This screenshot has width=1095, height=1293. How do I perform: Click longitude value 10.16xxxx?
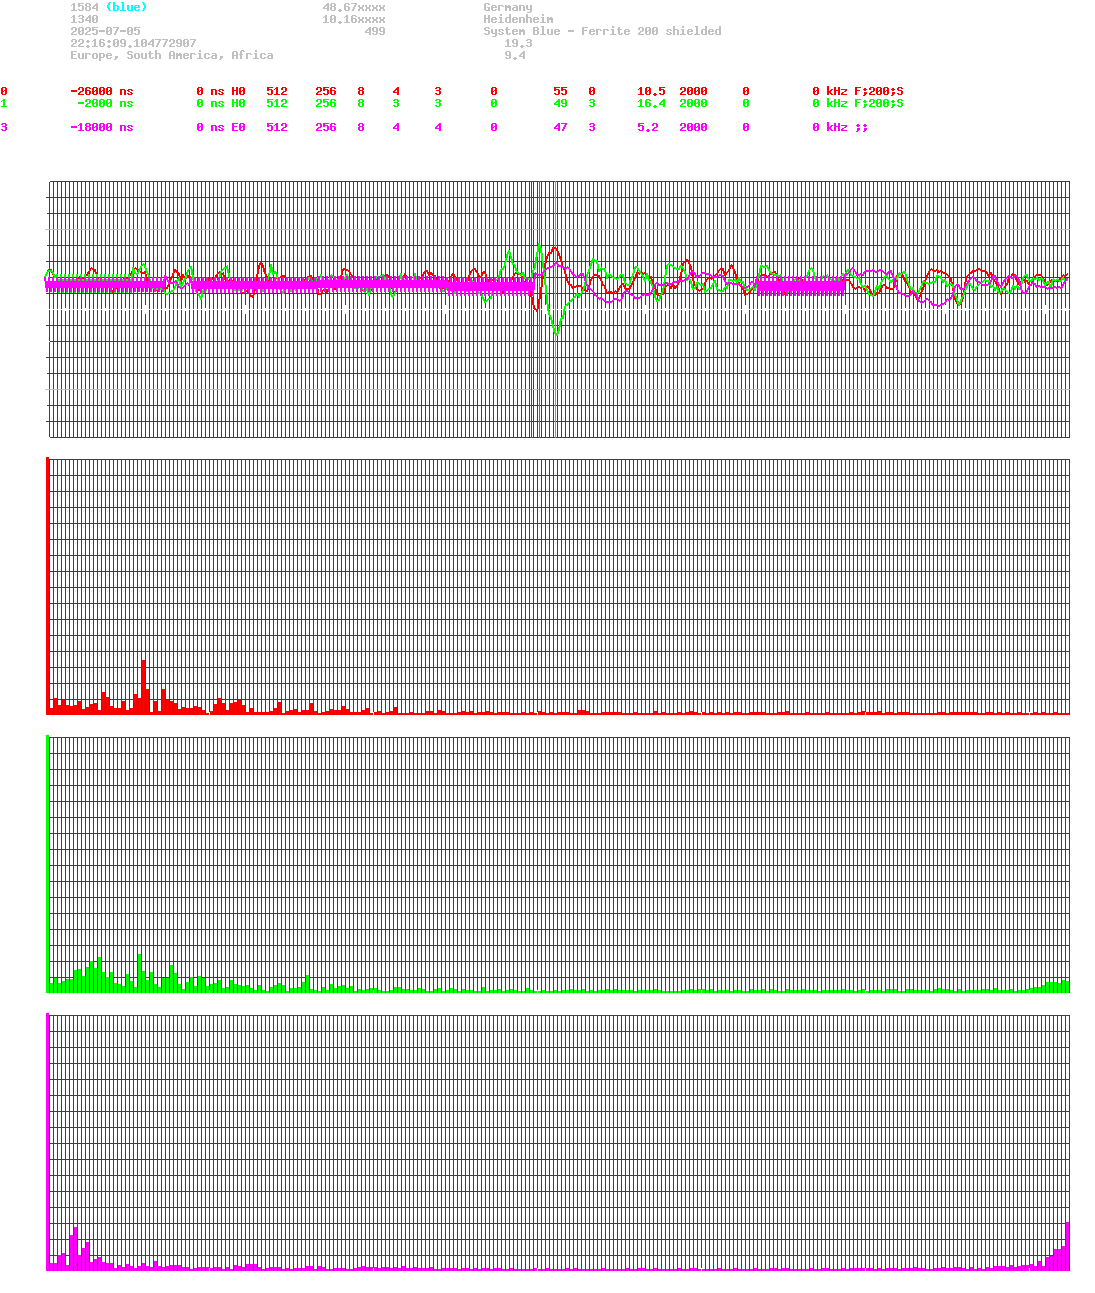pyautogui.click(x=353, y=19)
